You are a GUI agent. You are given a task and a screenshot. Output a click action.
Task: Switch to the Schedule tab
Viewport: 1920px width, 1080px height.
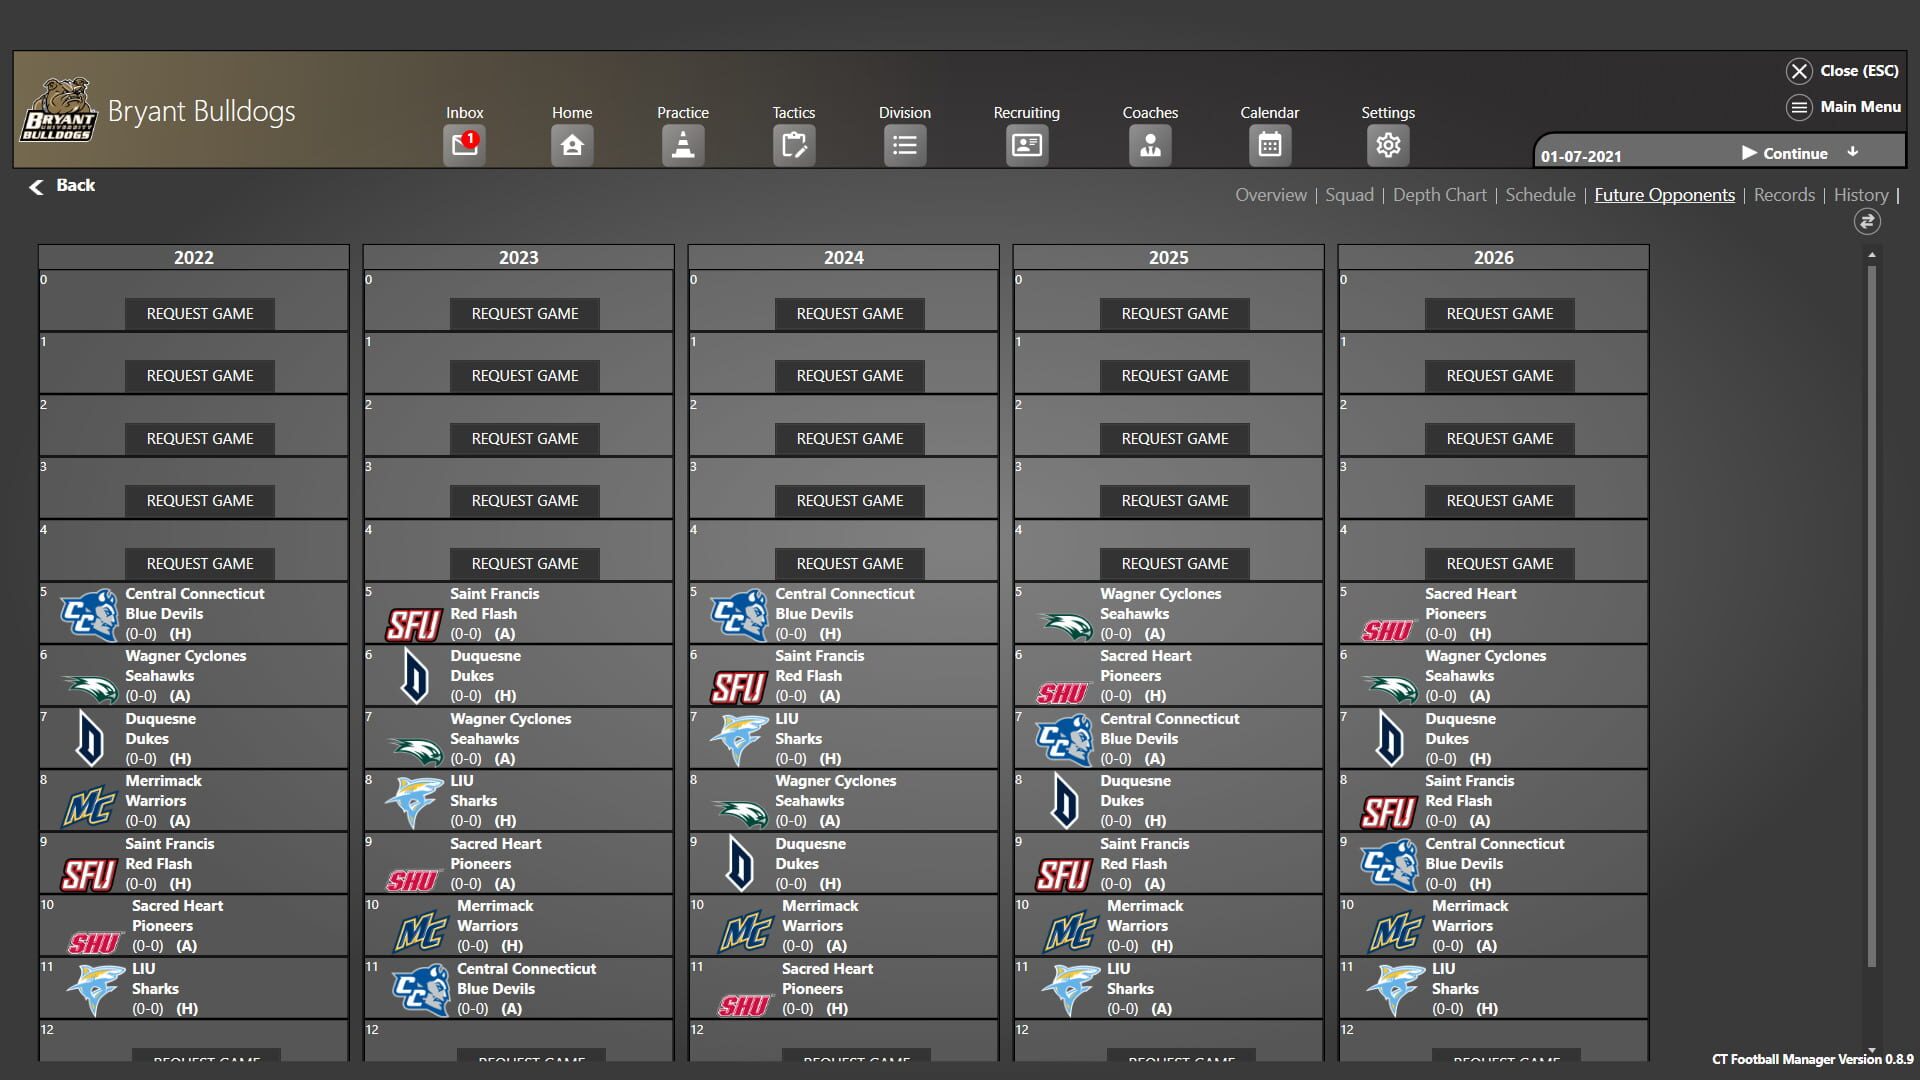(x=1540, y=195)
